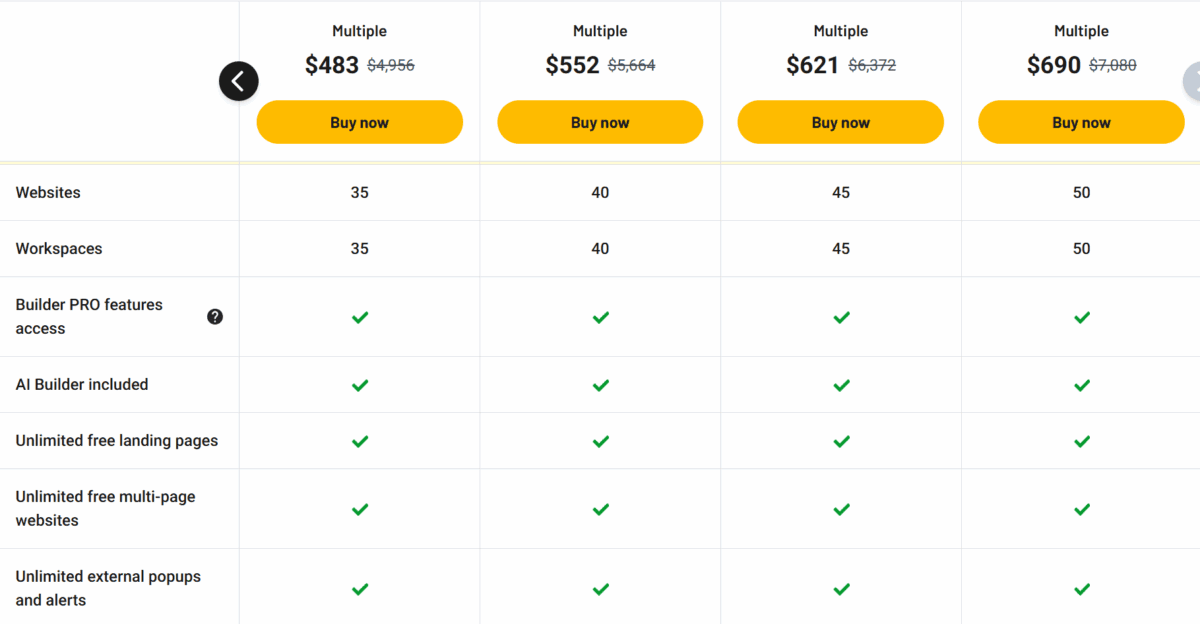Screen dimensions: 1200x624
Task: Open Builder PRO features help tooltip icon
Action: point(215,317)
